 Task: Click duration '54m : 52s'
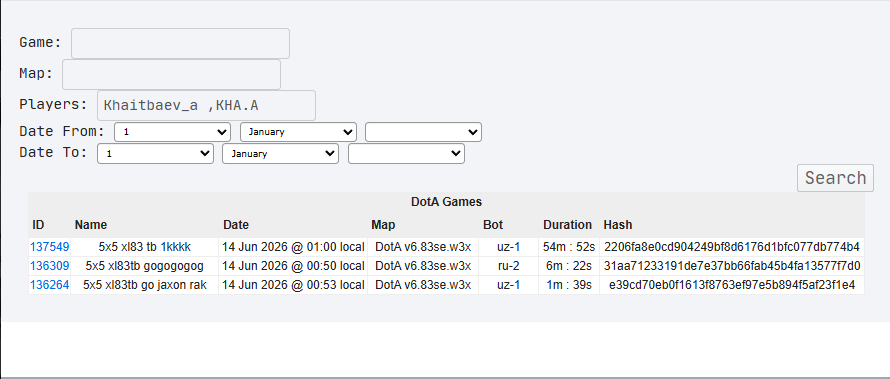(x=569, y=247)
